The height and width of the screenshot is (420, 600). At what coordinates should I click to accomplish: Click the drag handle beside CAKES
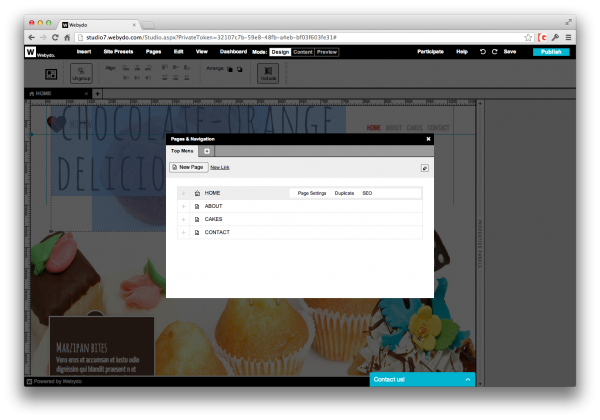point(184,219)
